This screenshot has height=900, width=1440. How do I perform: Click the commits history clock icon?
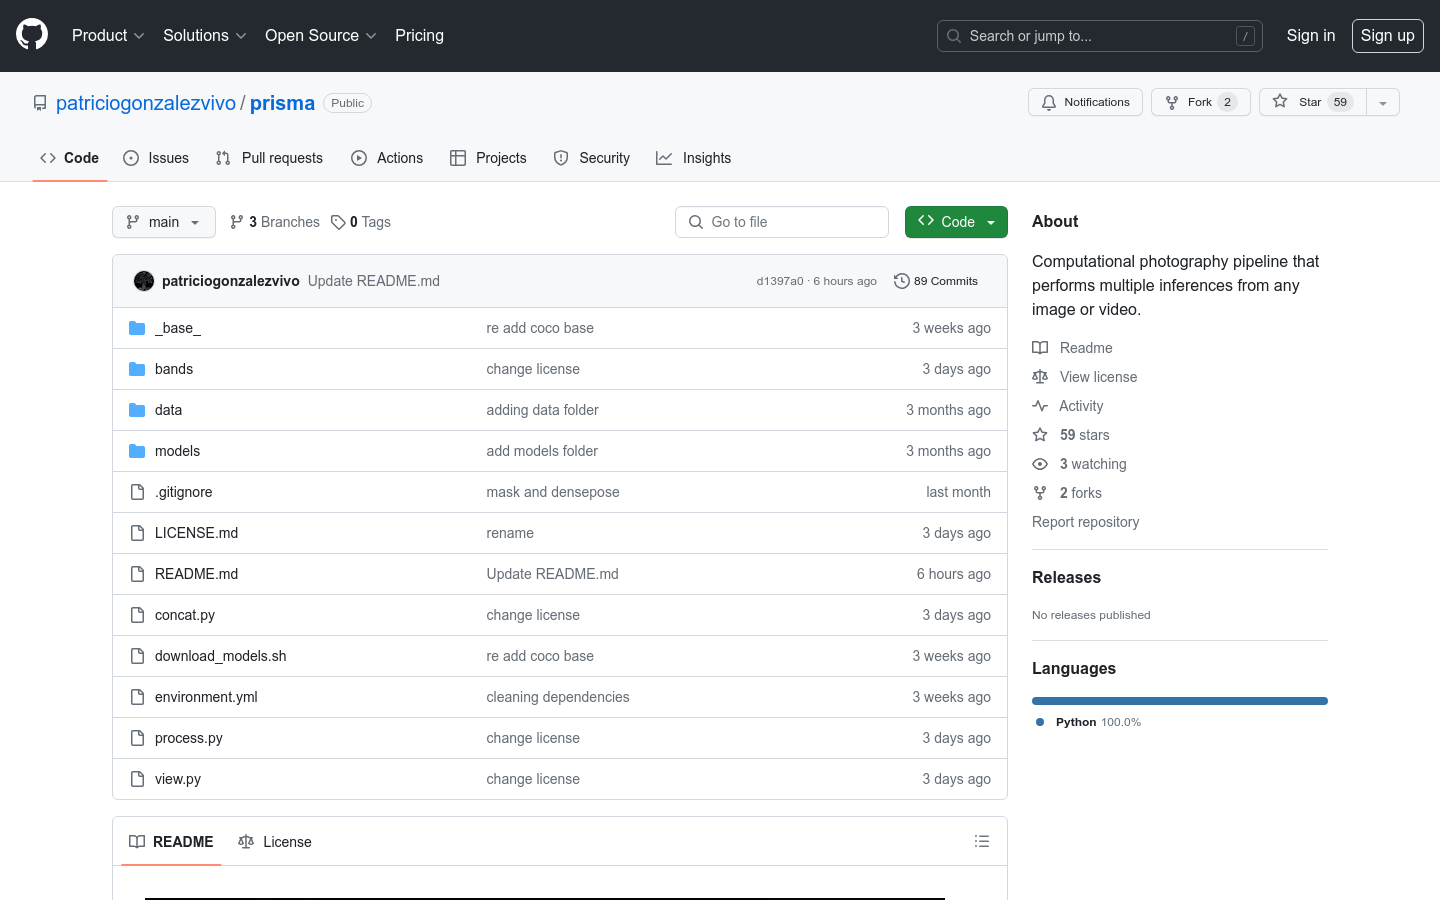(x=901, y=281)
